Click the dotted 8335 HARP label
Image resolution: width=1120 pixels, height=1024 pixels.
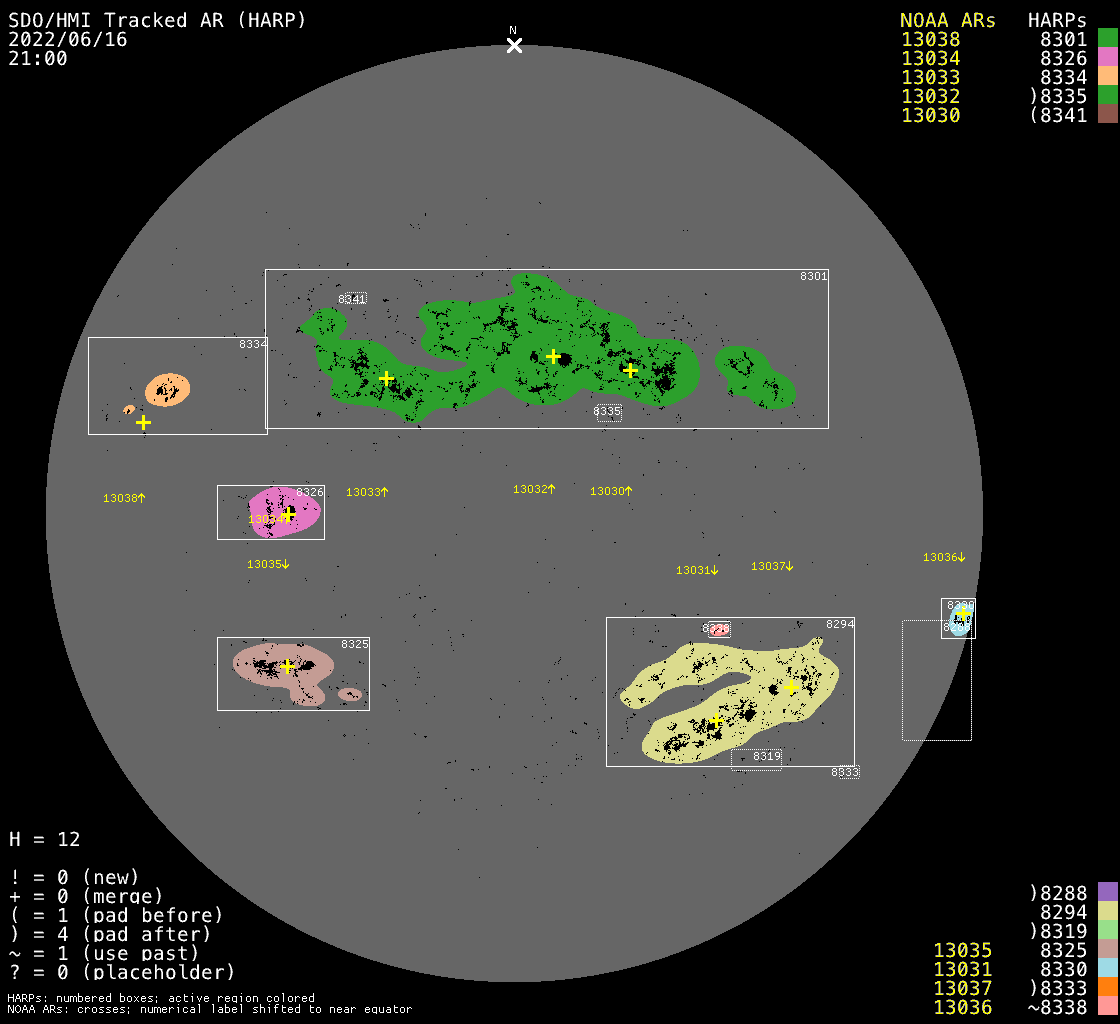point(607,411)
